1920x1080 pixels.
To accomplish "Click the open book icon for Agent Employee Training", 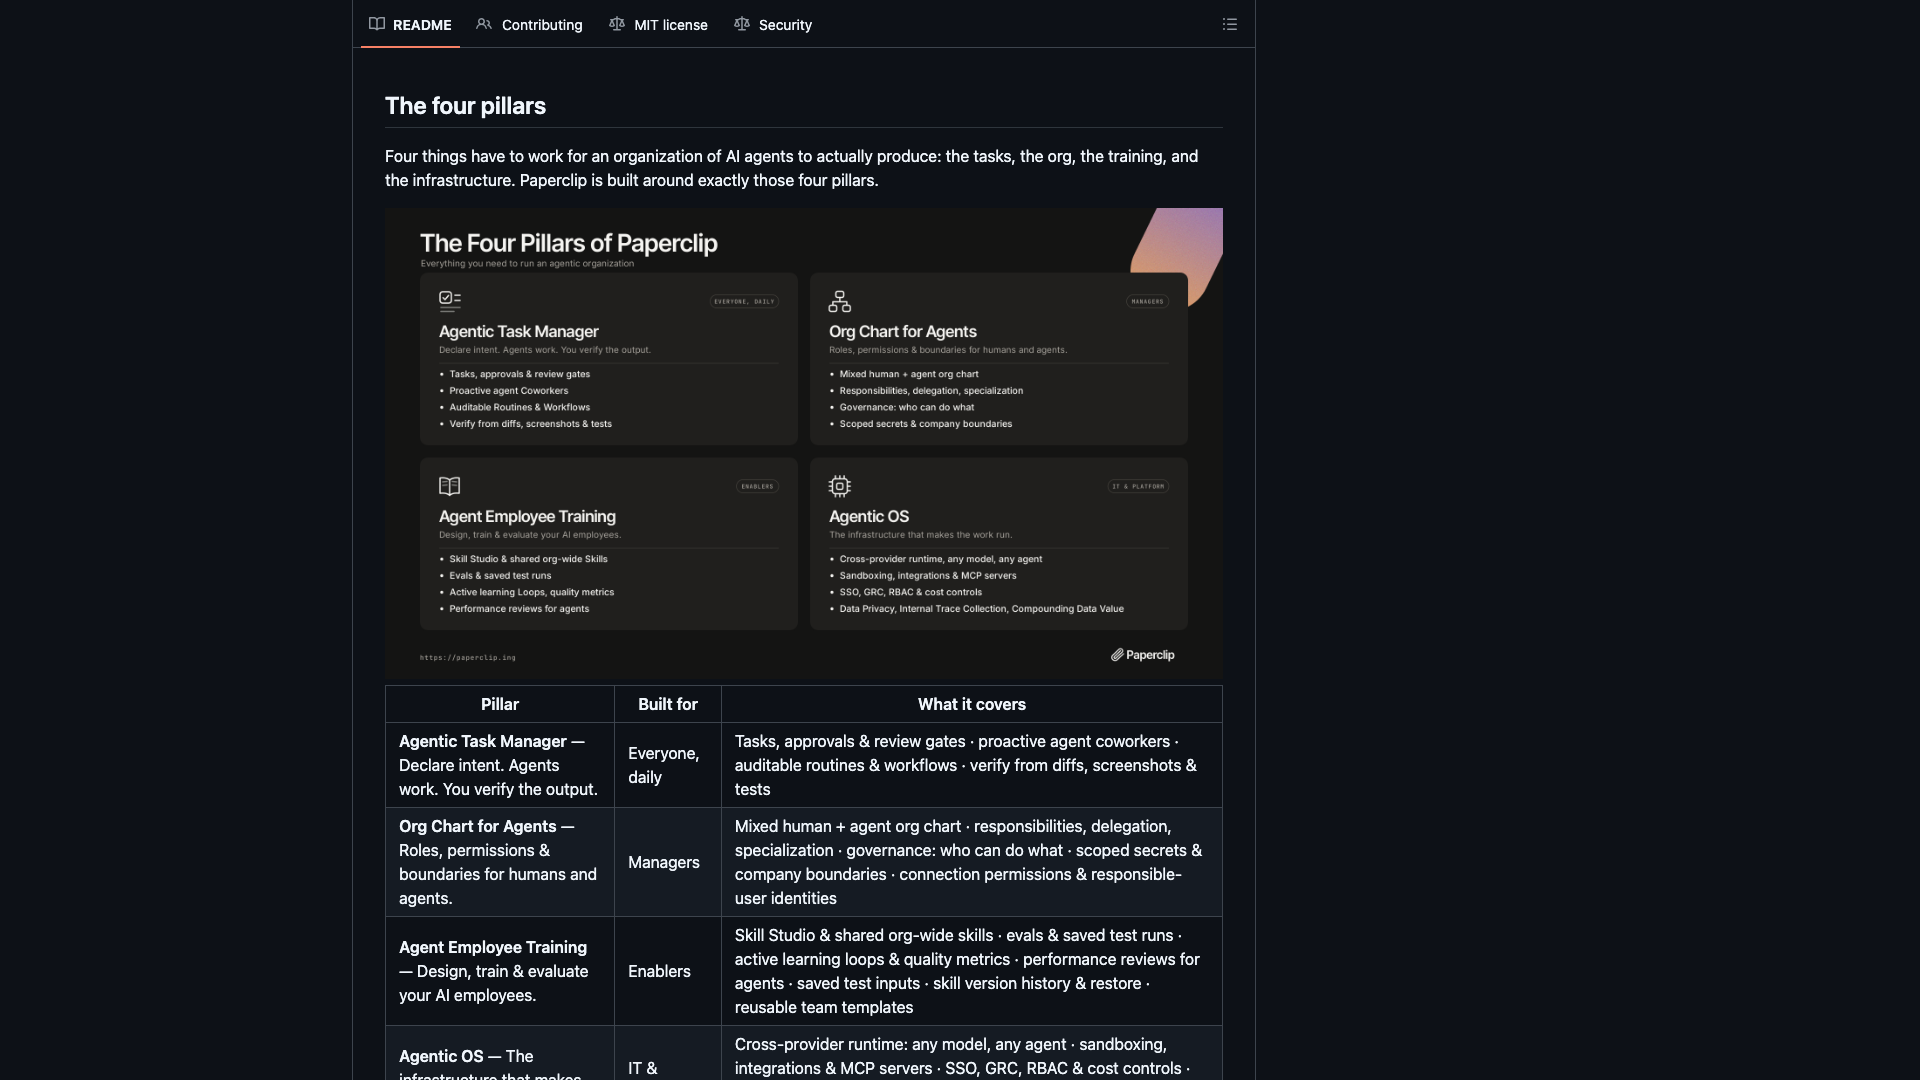I will [450, 486].
